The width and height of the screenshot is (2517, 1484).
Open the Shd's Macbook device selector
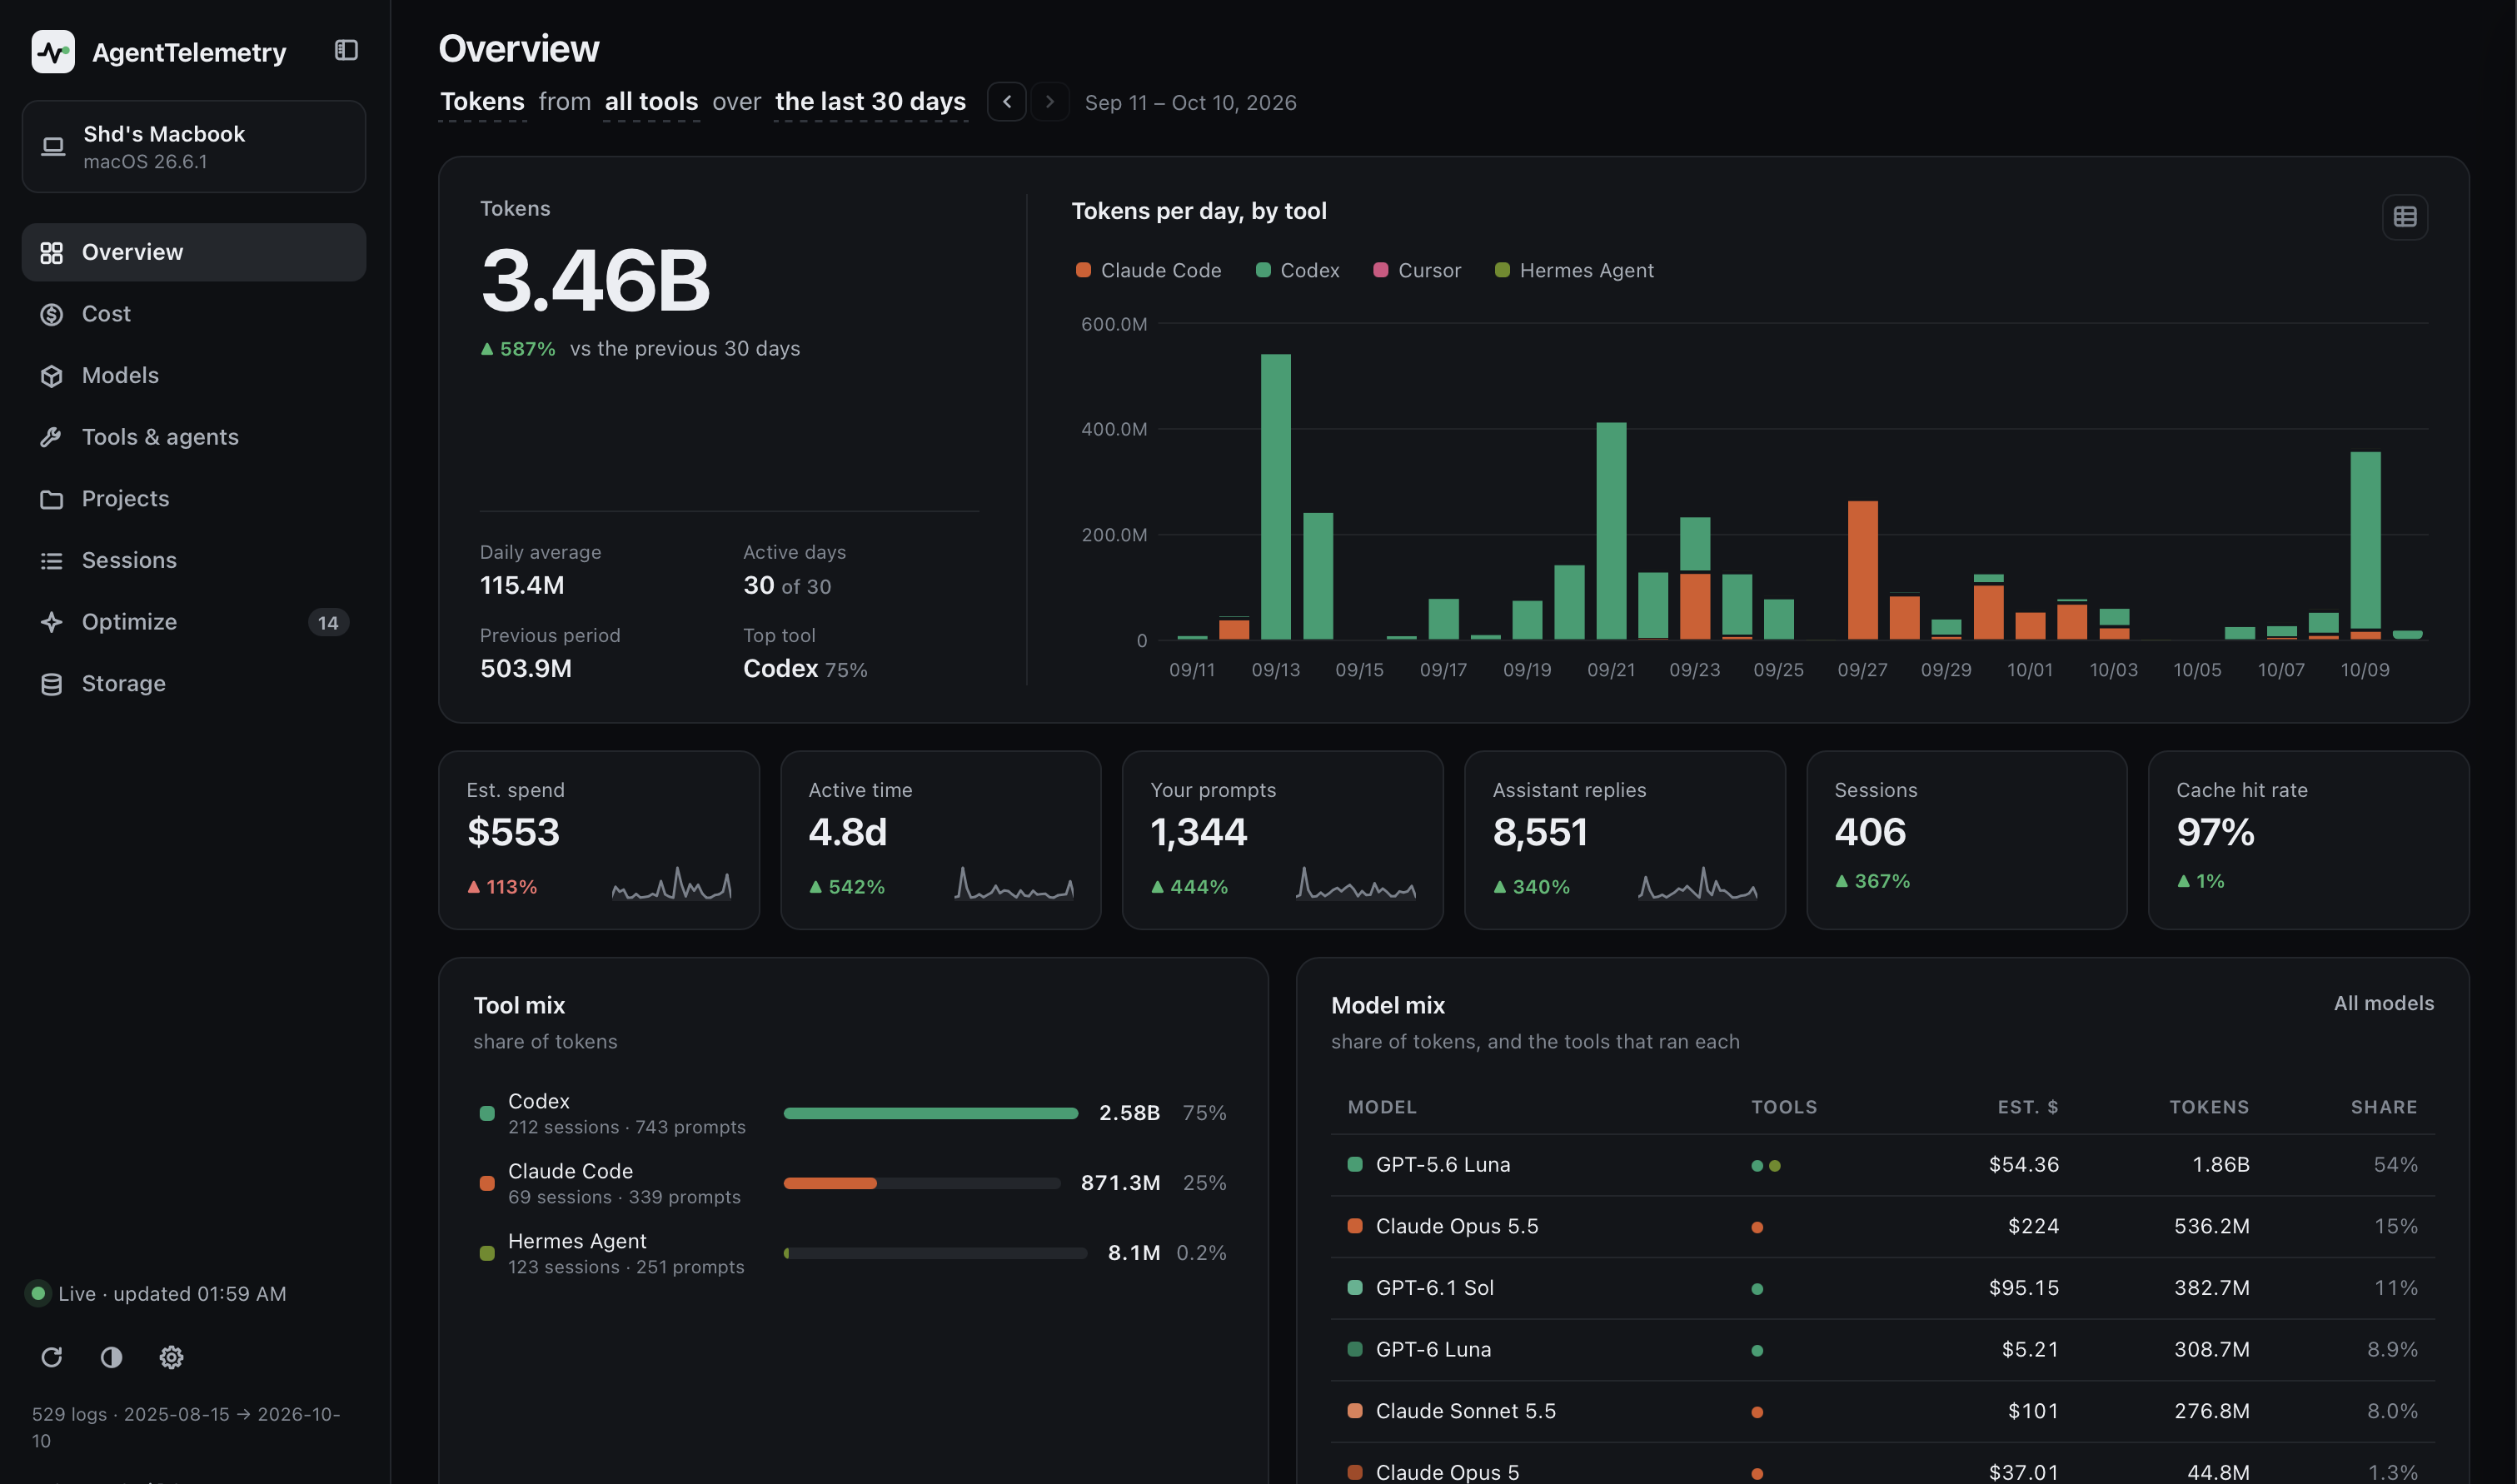click(194, 147)
